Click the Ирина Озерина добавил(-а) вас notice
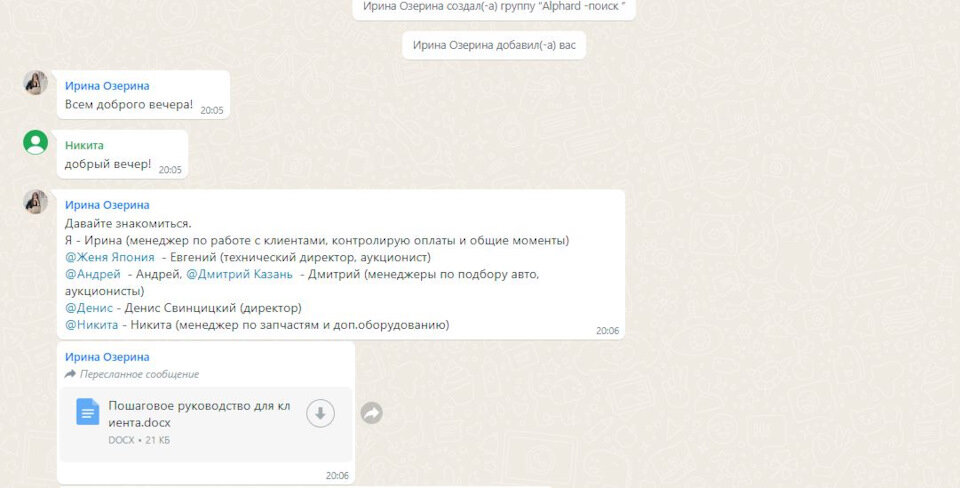 tap(494, 45)
